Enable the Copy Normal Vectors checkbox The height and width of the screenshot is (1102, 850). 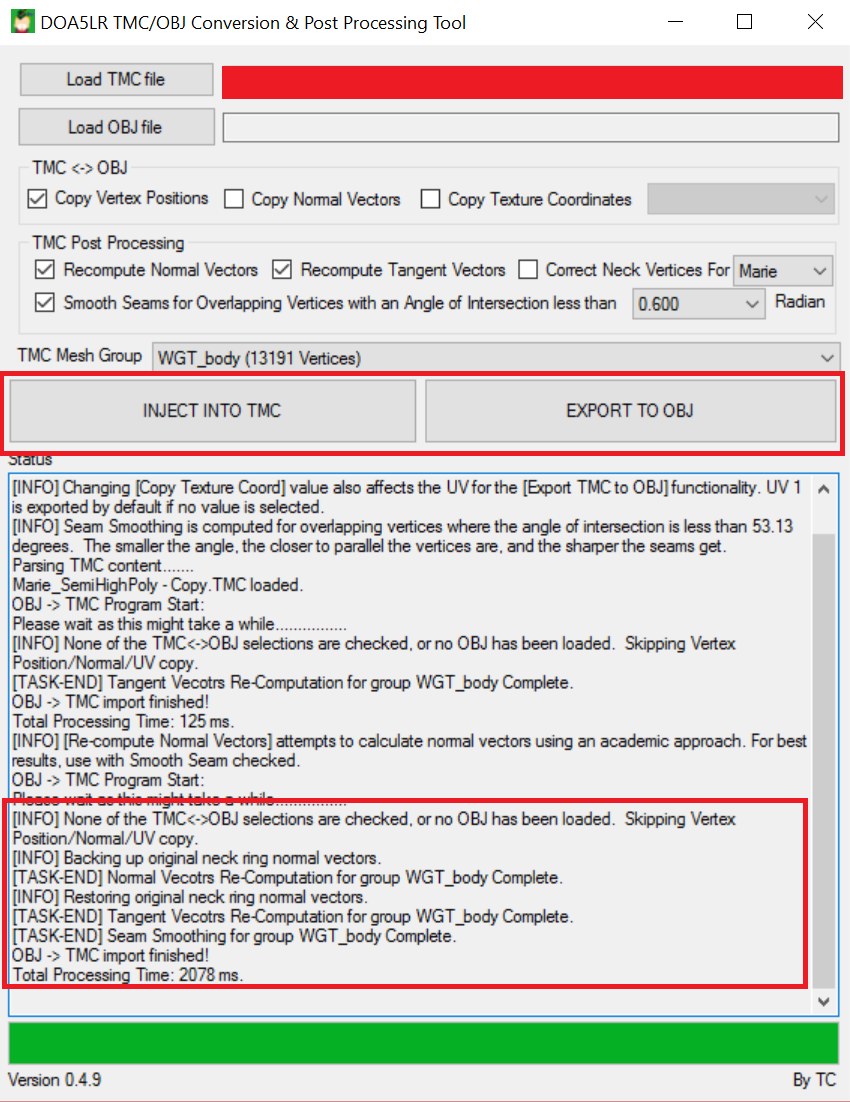234,200
